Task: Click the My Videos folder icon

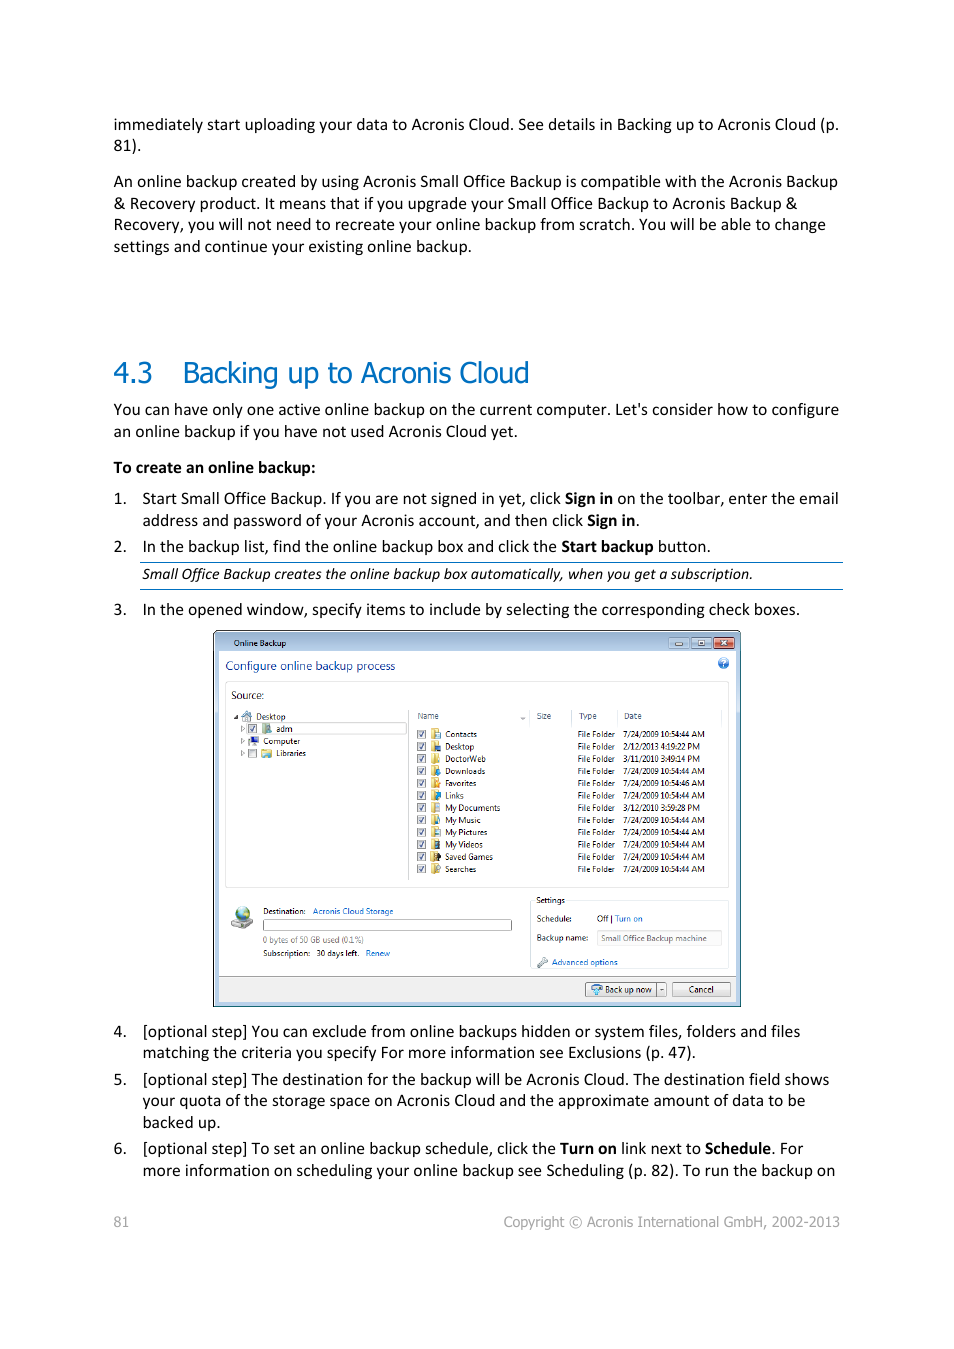Action: [x=436, y=845]
